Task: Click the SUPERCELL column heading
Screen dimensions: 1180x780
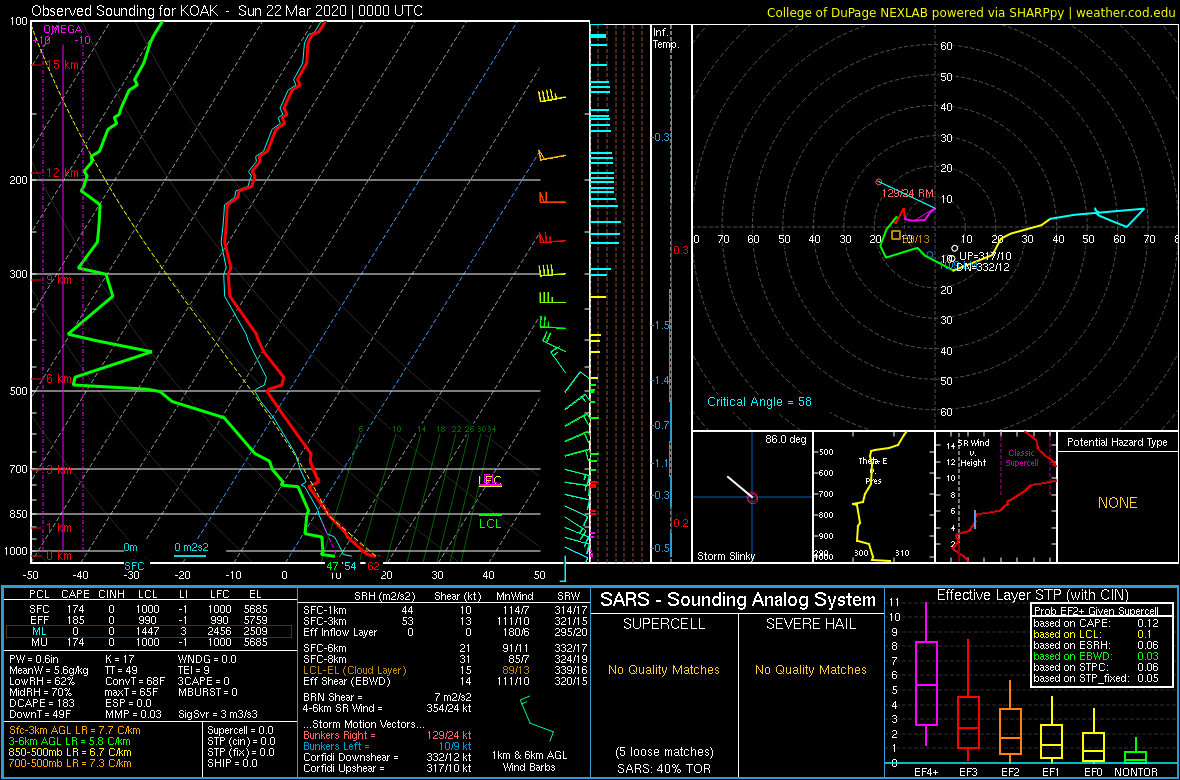Action: coord(664,623)
